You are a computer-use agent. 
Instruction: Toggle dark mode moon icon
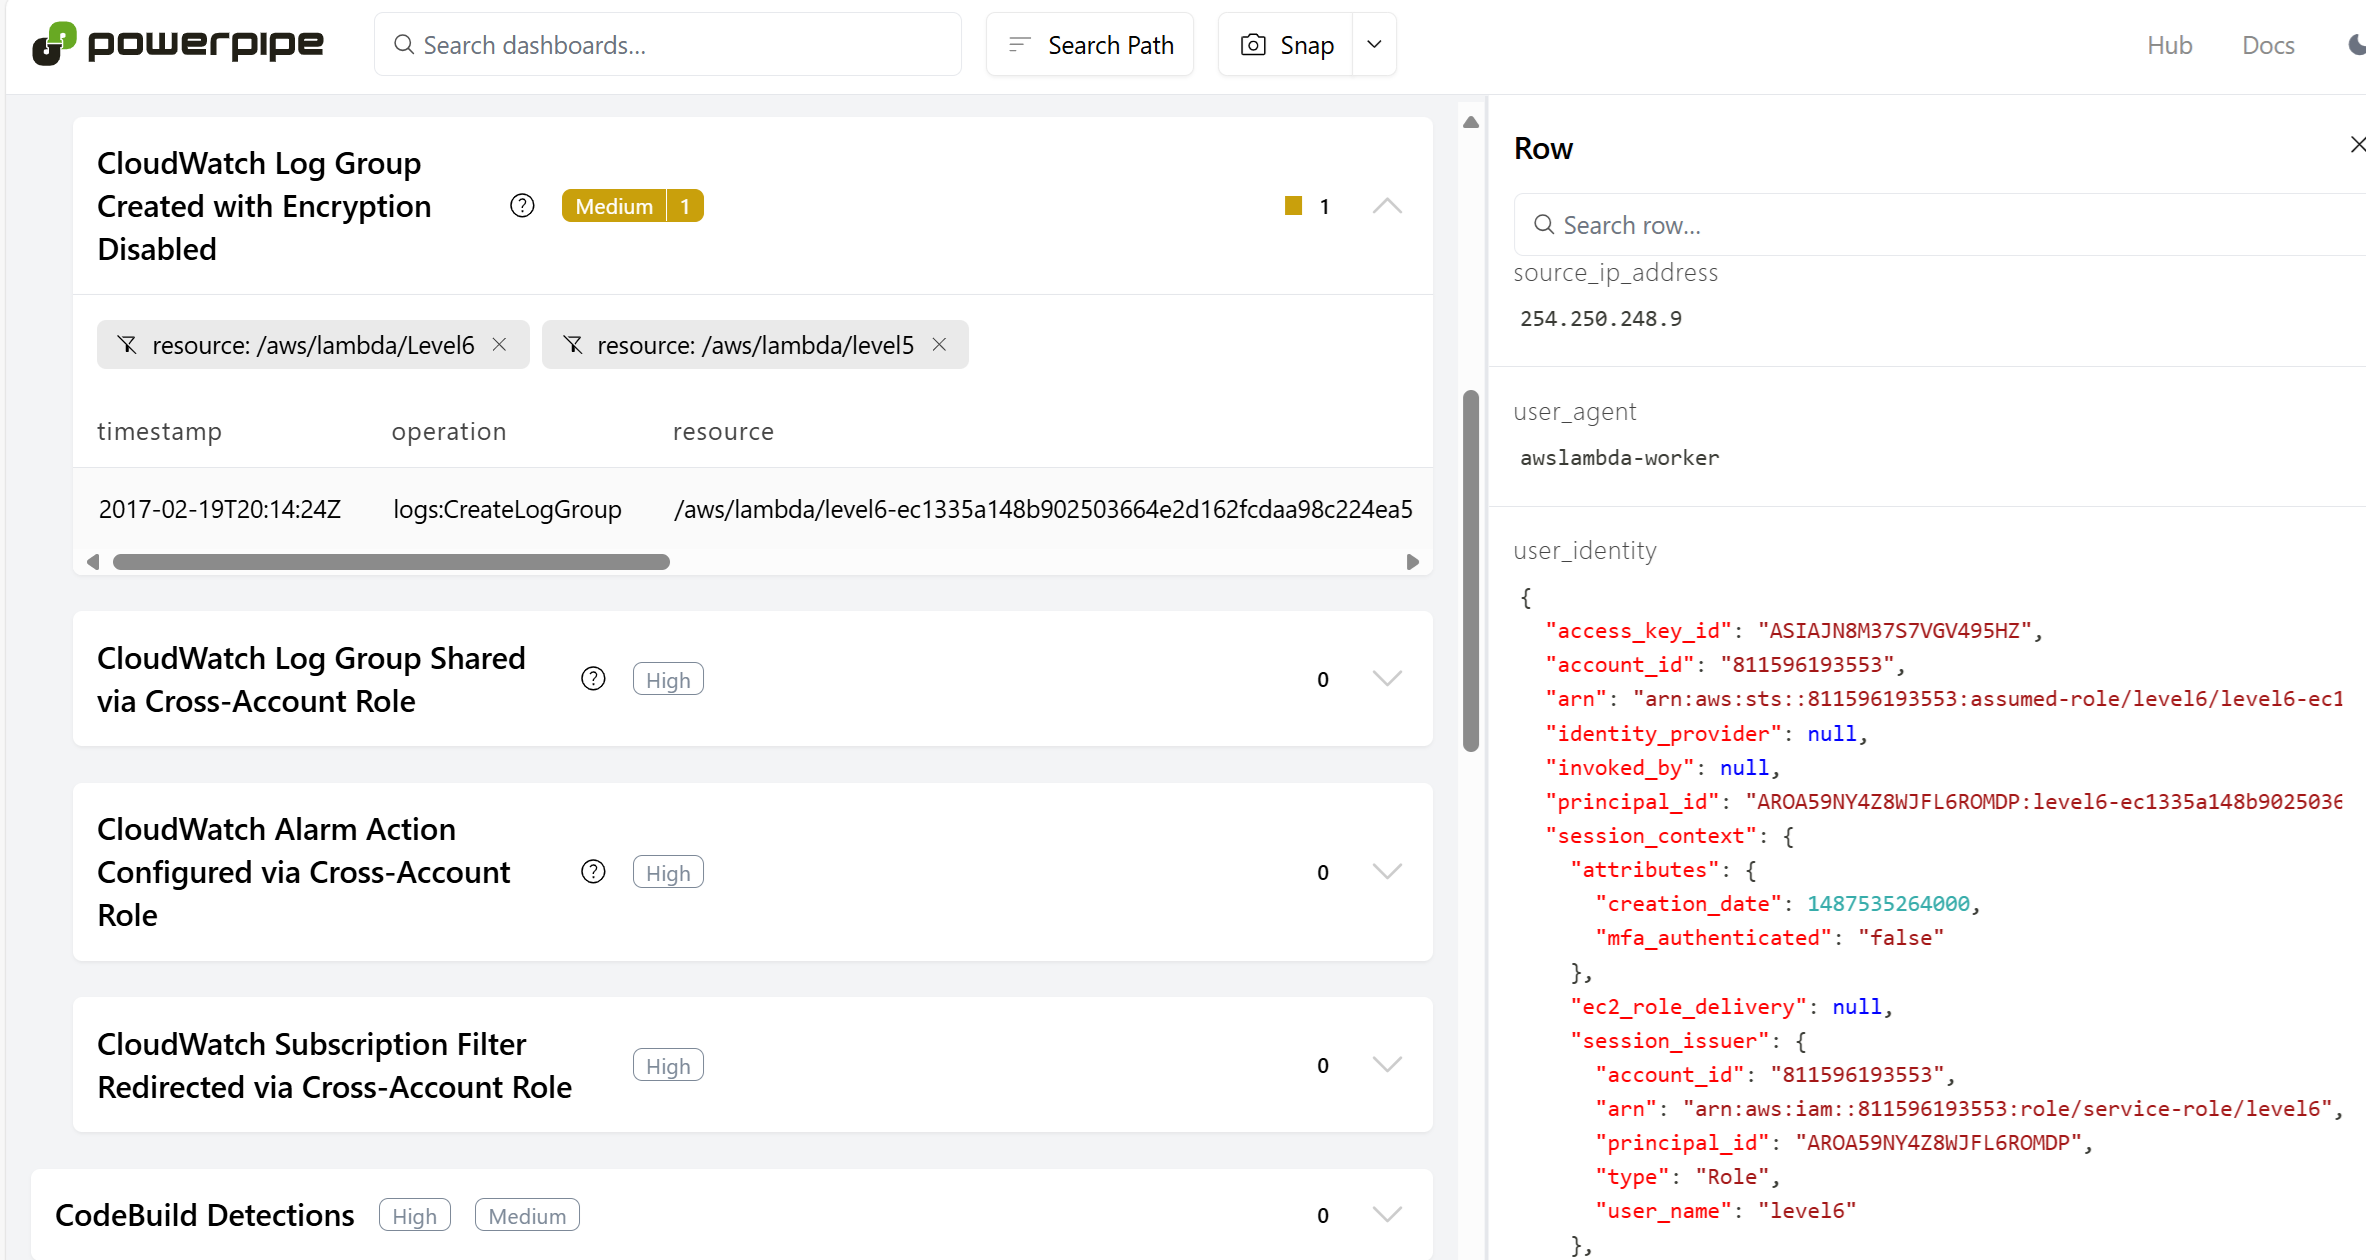tap(2356, 45)
